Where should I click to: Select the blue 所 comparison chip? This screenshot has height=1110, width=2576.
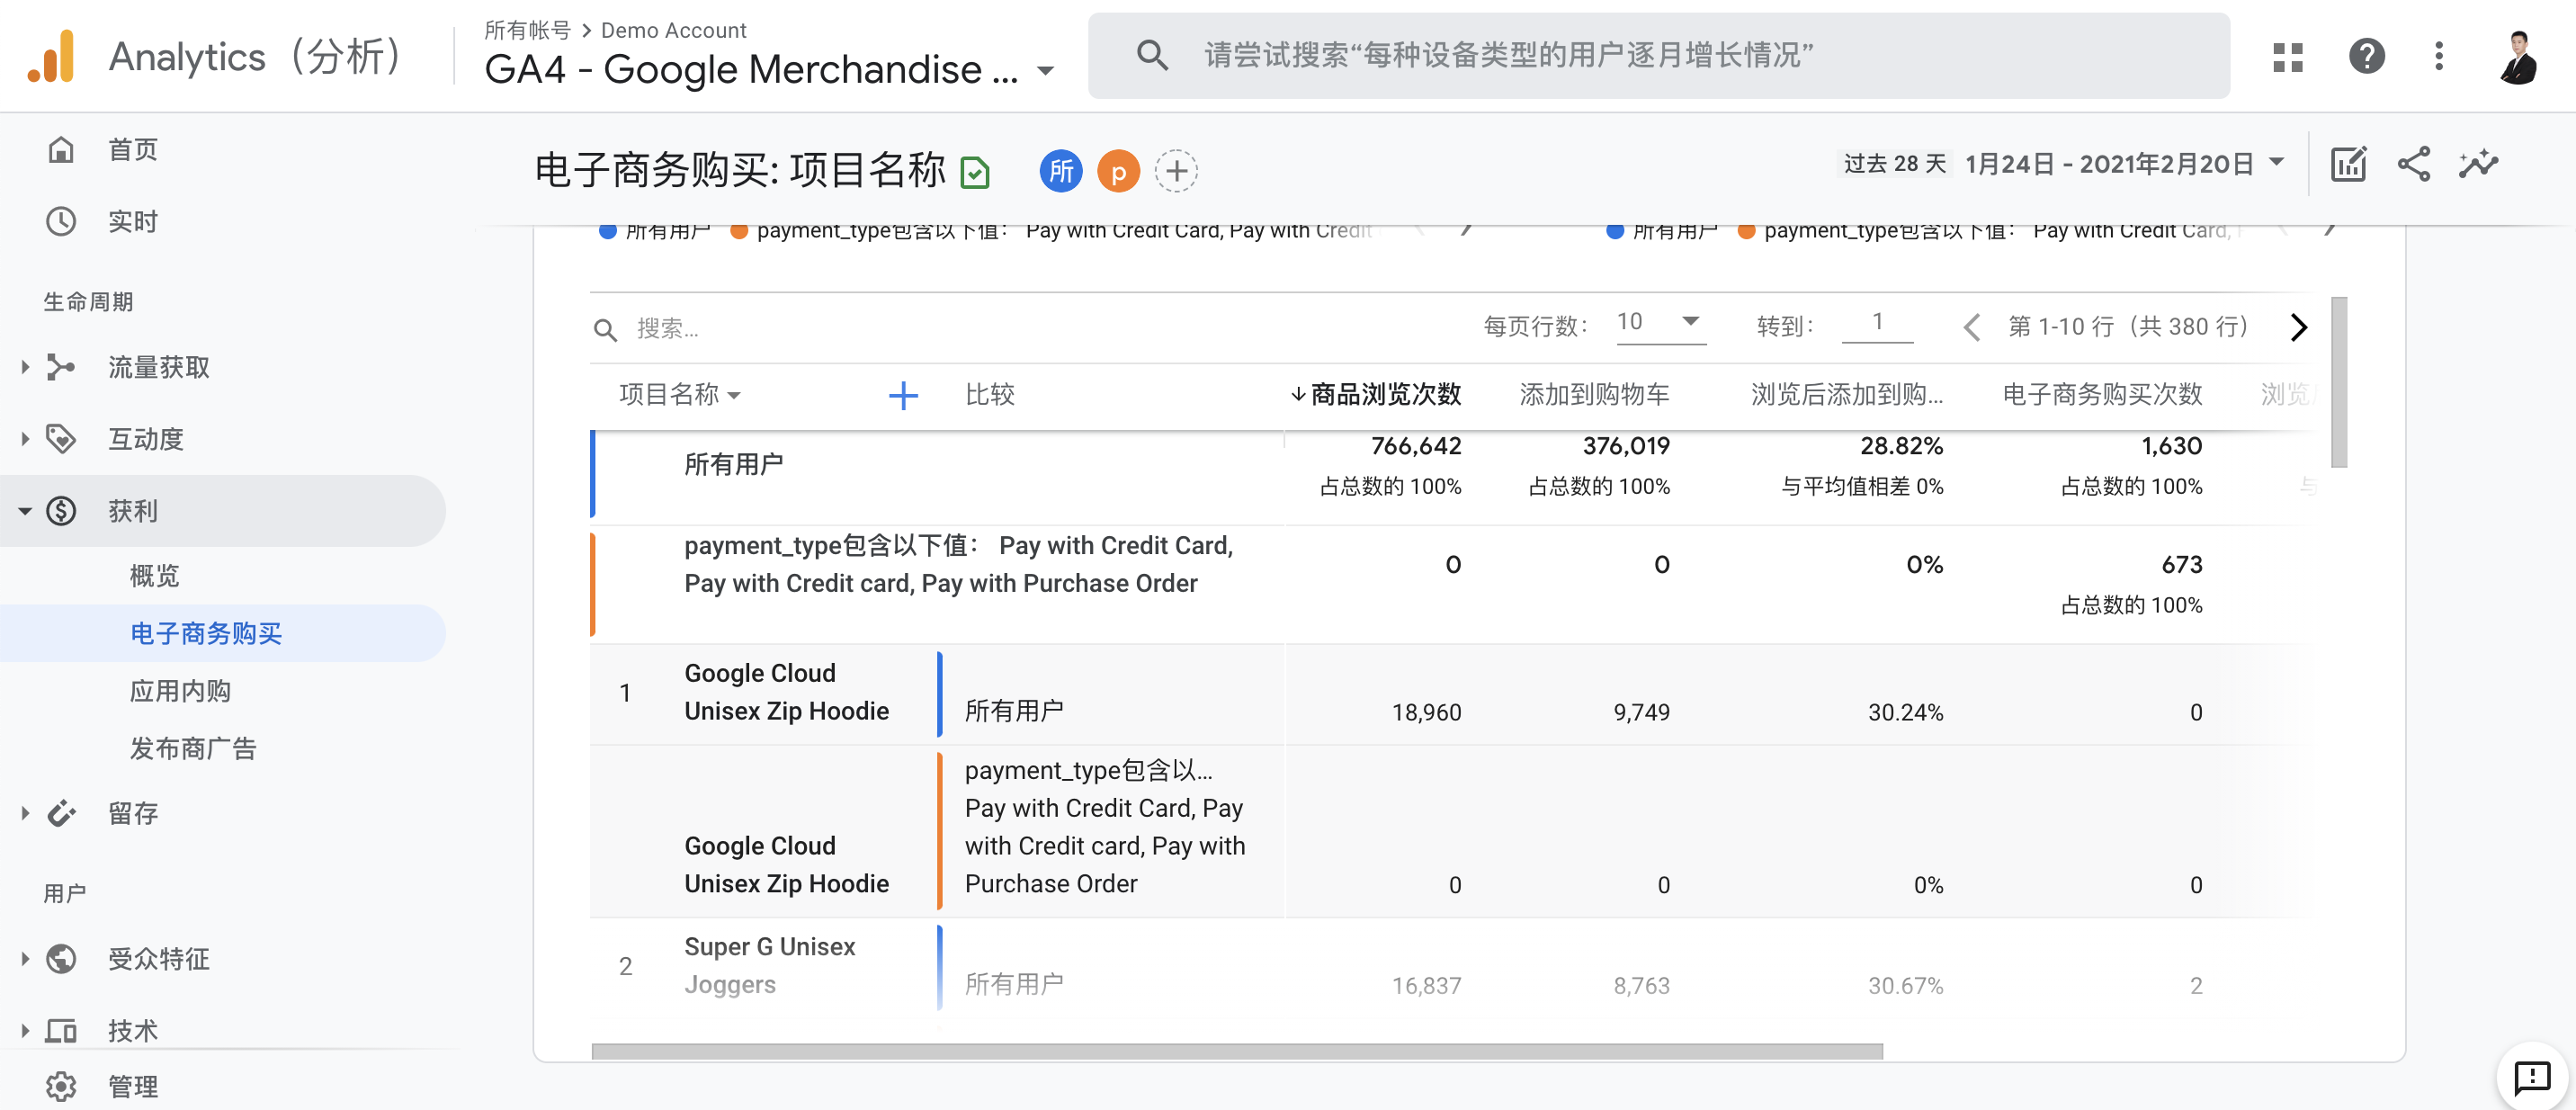pyautogui.click(x=1061, y=171)
